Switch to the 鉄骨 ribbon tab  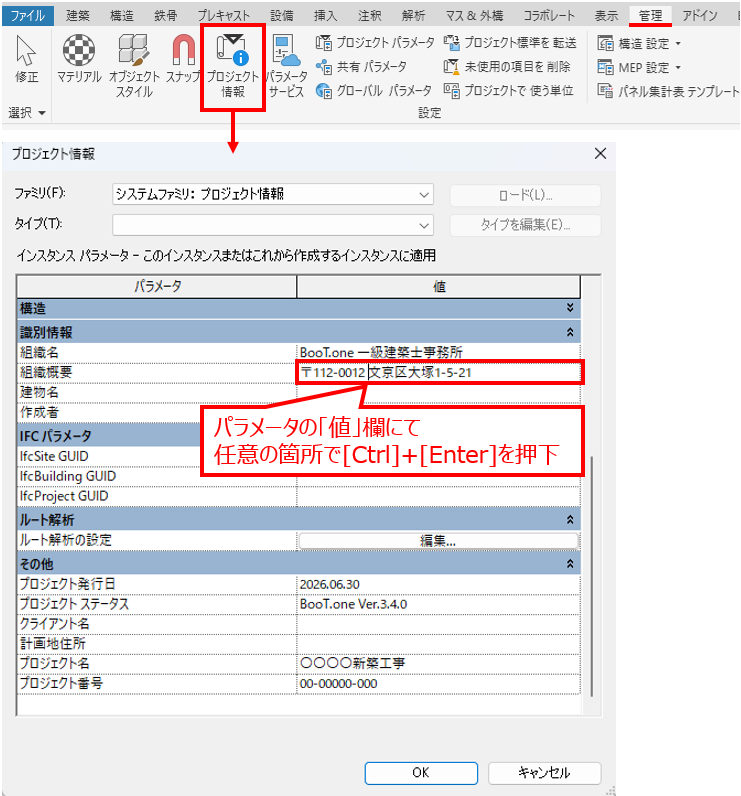[x=166, y=16]
